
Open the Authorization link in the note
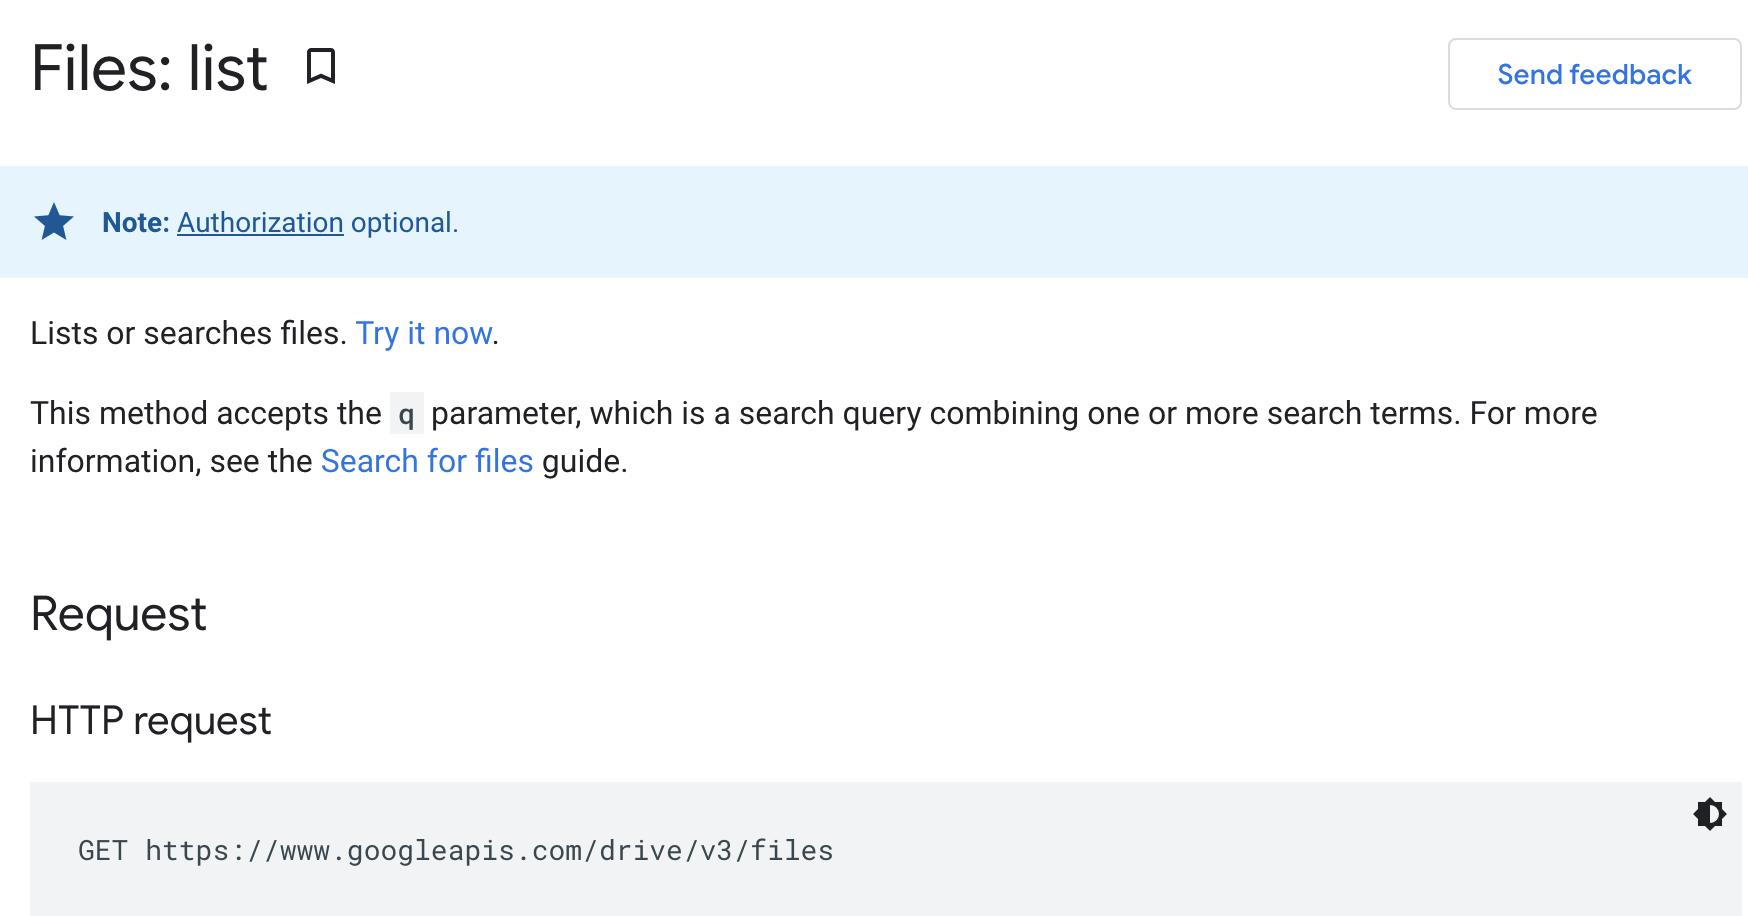[x=260, y=222]
